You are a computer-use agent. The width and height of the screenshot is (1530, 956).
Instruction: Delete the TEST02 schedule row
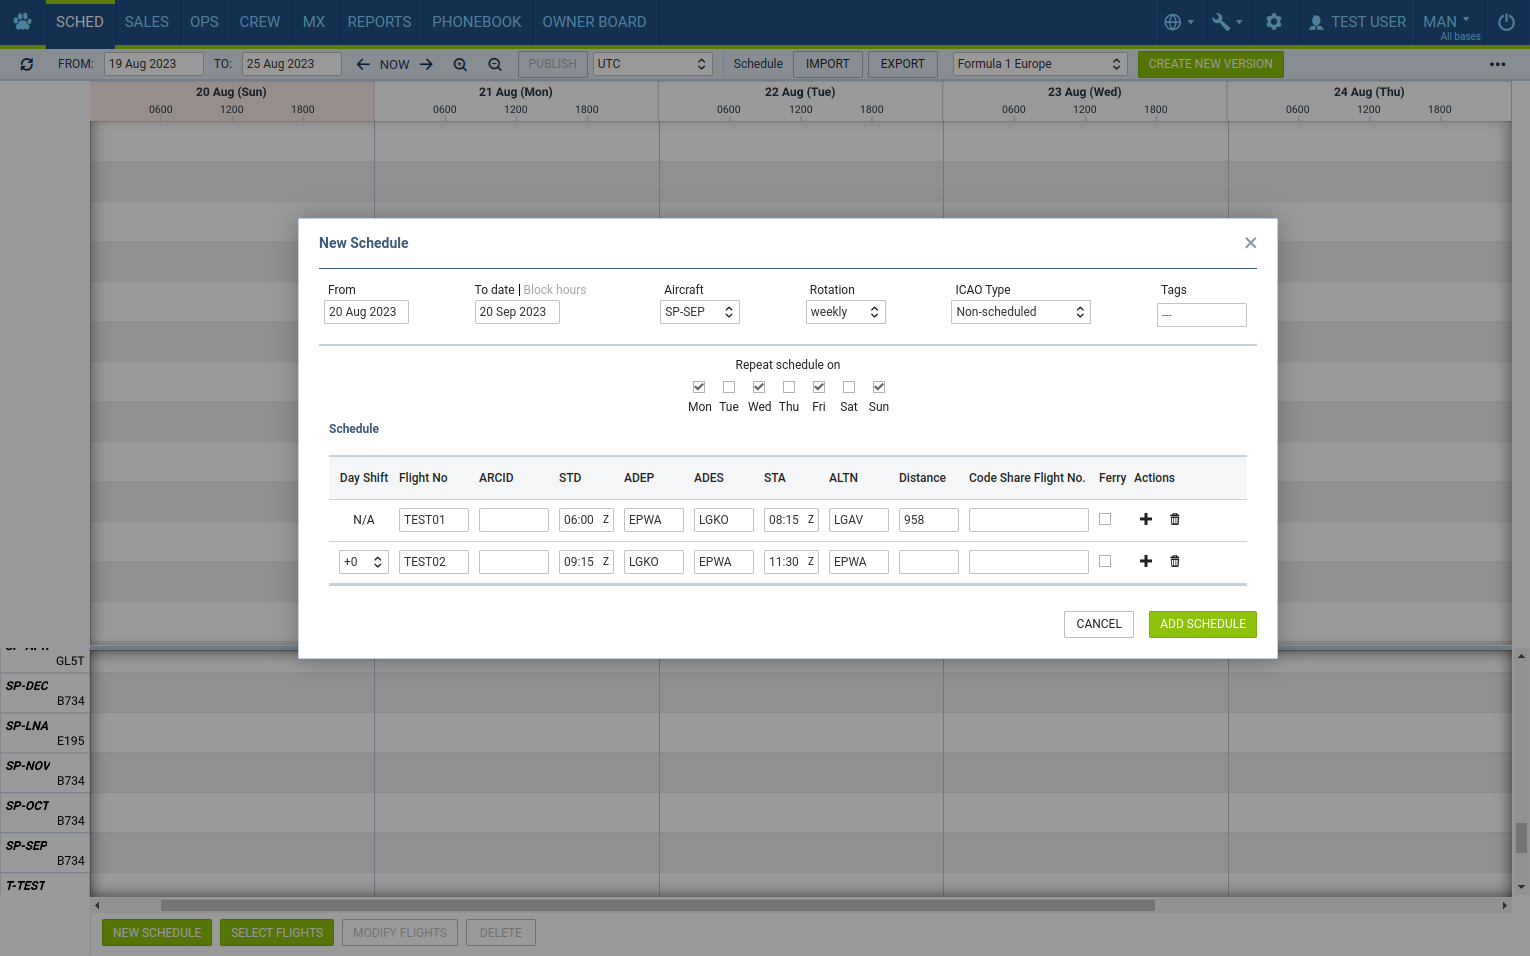tap(1174, 561)
